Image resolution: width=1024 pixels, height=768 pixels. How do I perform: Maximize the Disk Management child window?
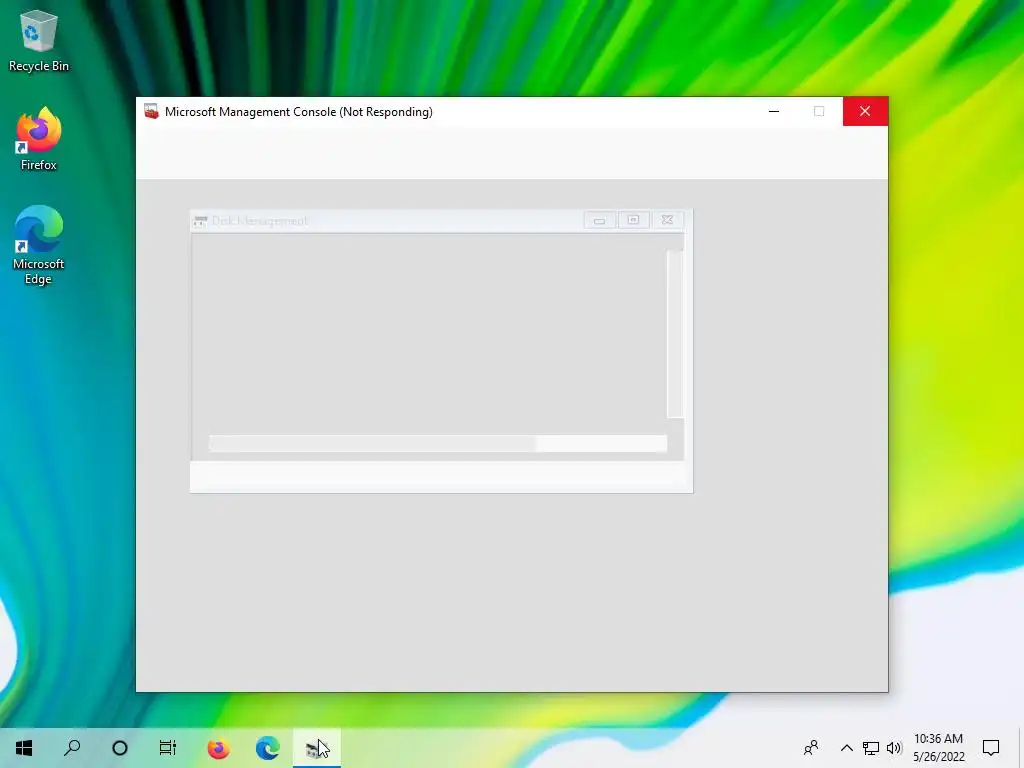[633, 220]
